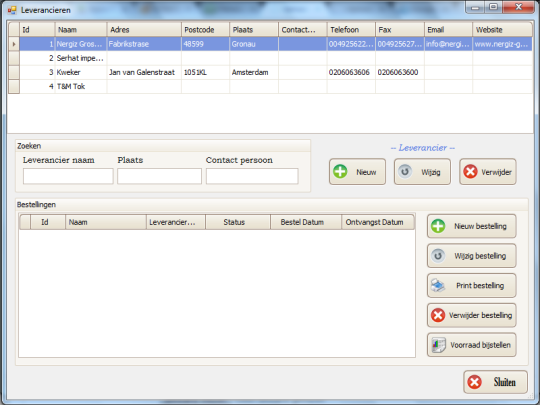The width and height of the screenshot is (540, 405).
Task: Click the 0206063606 phone cell
Action: [x=351, y=72]
